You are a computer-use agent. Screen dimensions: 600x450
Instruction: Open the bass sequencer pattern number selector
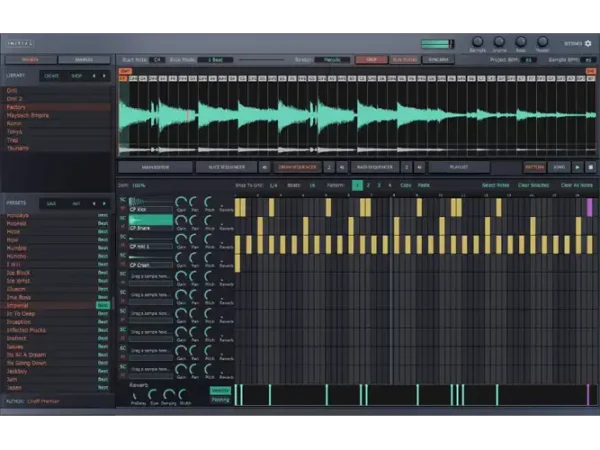pos(406,167)
